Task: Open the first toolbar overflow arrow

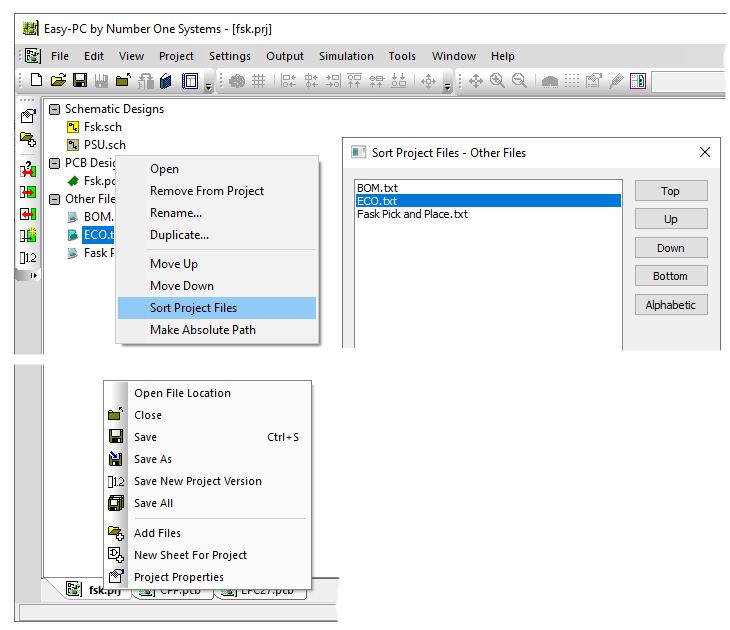Action: point(209,86)
